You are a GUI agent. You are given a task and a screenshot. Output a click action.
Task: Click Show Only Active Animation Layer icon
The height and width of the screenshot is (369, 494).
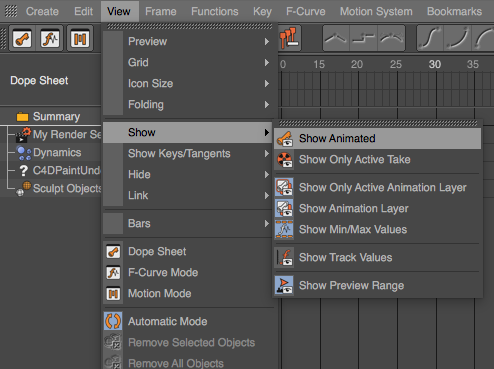tap(284, 187)
